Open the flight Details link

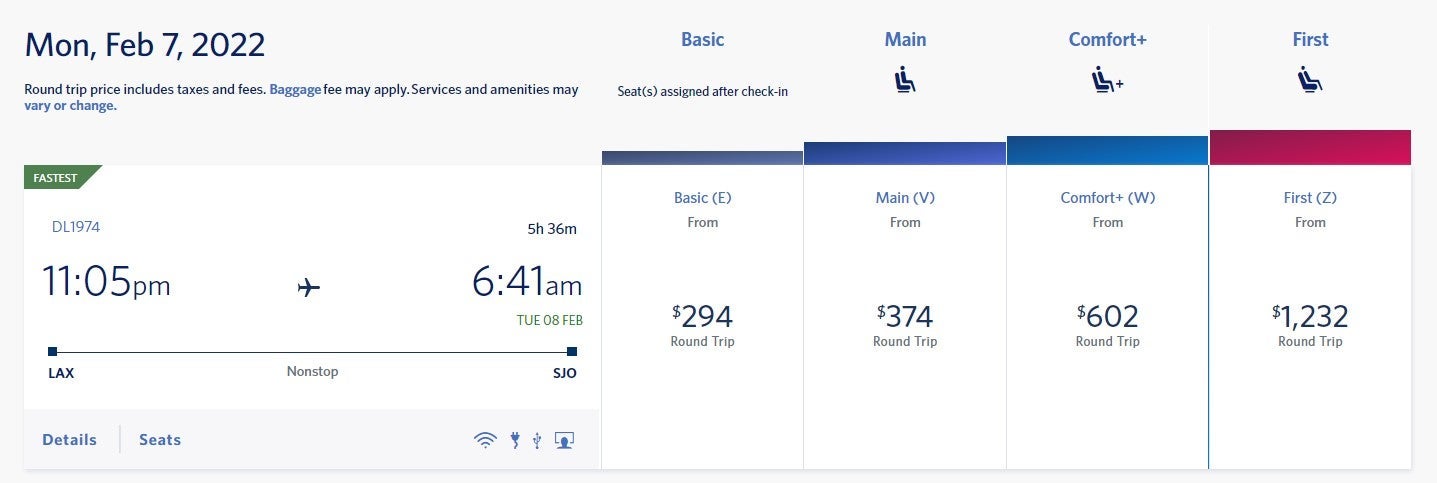coord(70,440)
